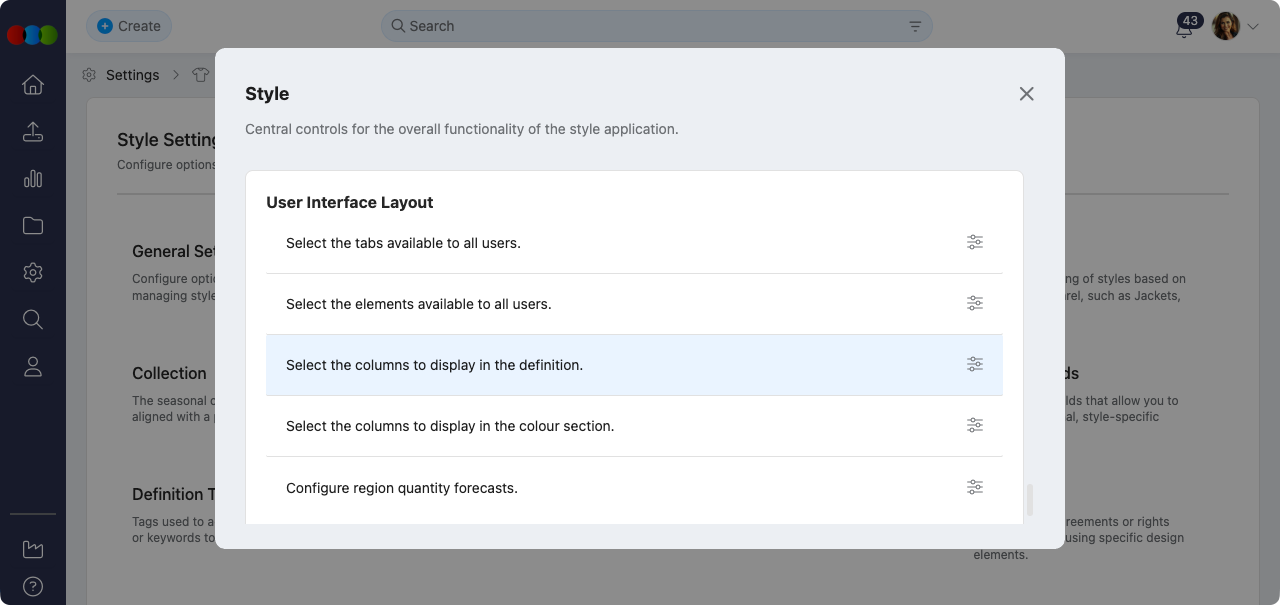Open the Analytics bar-chart icon
Screen dimensions: 1280x605
point(32,178)
